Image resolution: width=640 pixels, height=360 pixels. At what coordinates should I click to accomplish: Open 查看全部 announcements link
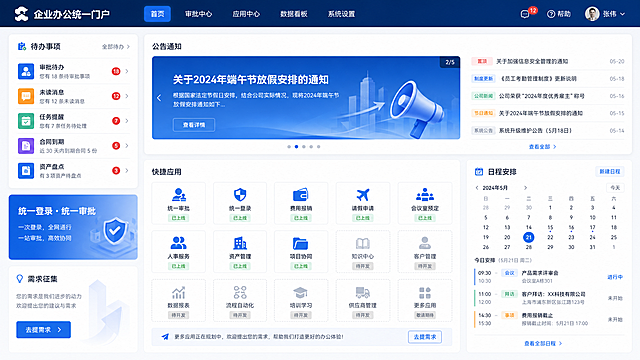pyautogui.click(x=542, y=147)
